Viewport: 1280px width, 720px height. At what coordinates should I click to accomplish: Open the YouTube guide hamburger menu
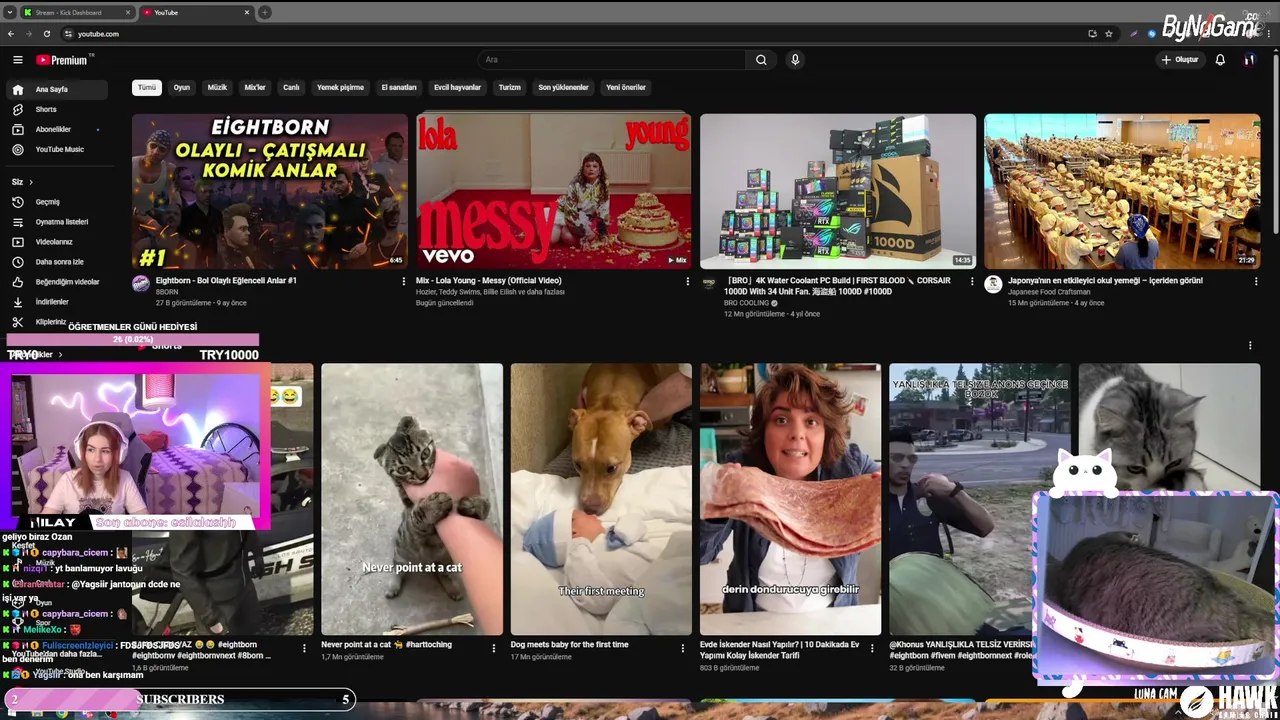[x=17, y=60]
